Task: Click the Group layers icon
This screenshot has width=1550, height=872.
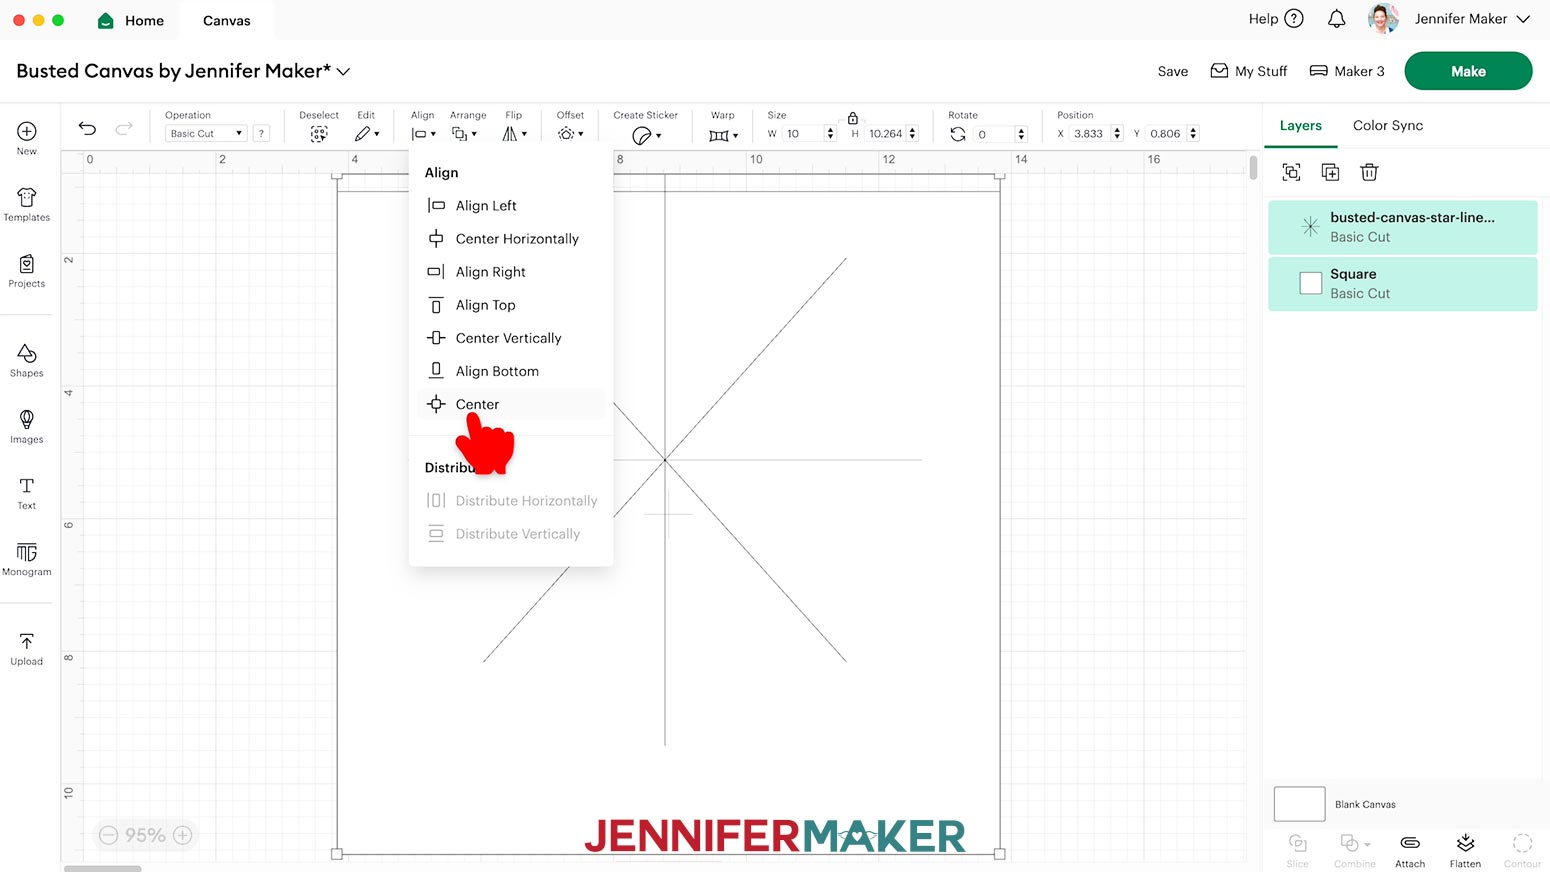Action: point(1291,172)
